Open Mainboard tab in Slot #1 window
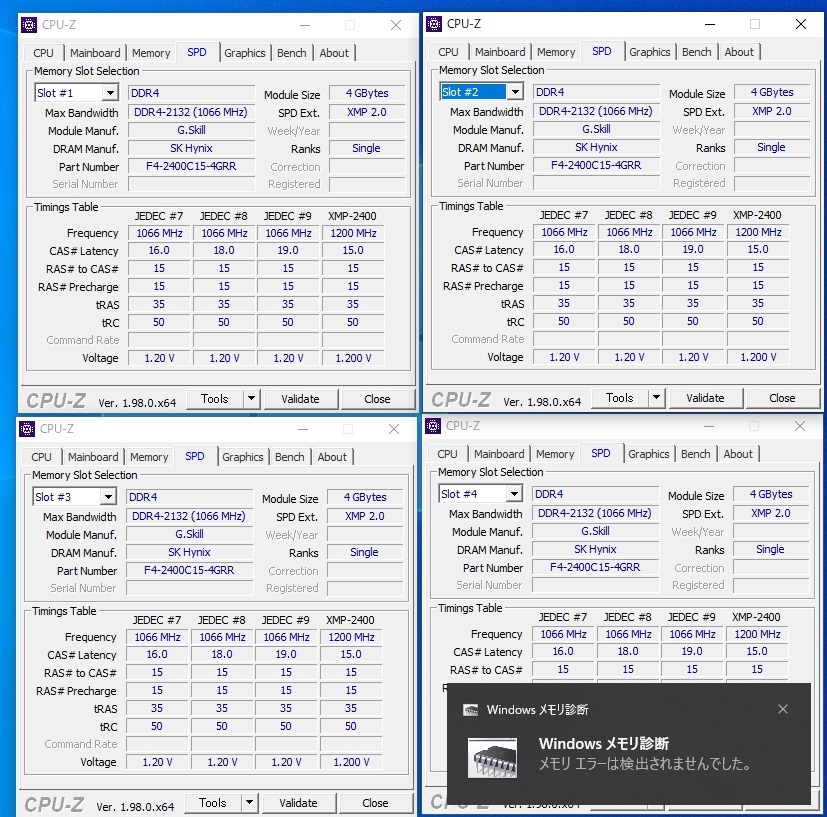This screenshot has height=817, width=827. pos(95,53)
